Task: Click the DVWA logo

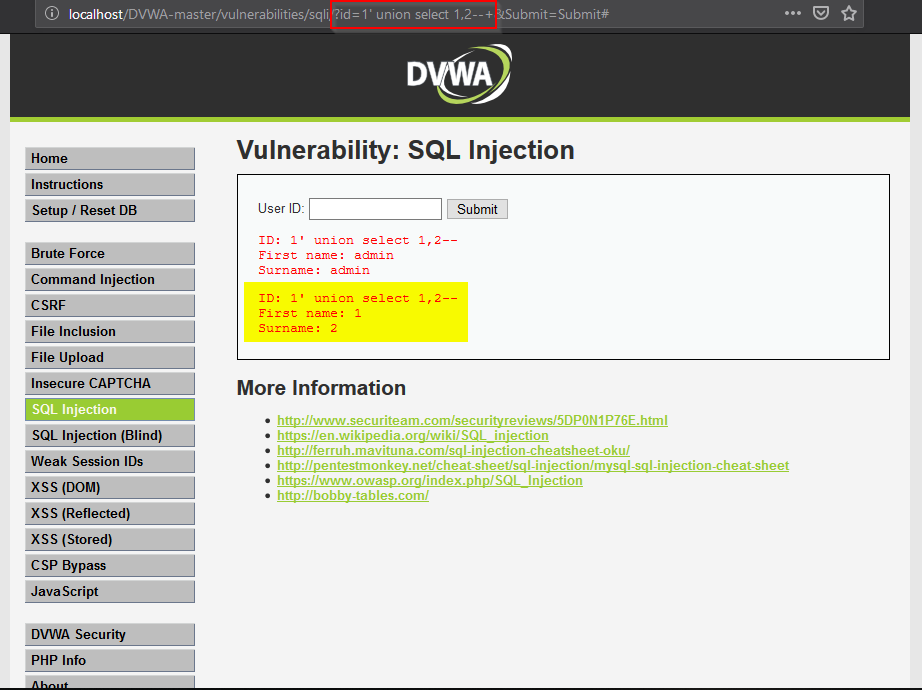Action: (x=459, y=74)
